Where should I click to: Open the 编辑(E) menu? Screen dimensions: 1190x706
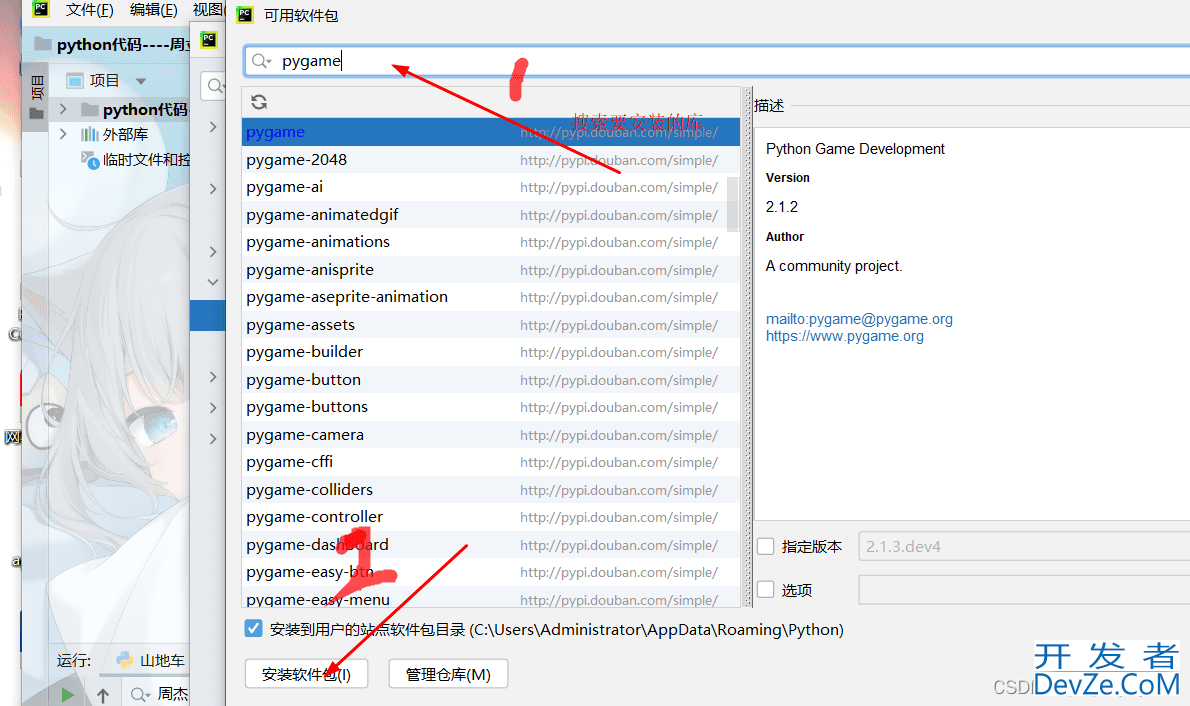(153, 10)
